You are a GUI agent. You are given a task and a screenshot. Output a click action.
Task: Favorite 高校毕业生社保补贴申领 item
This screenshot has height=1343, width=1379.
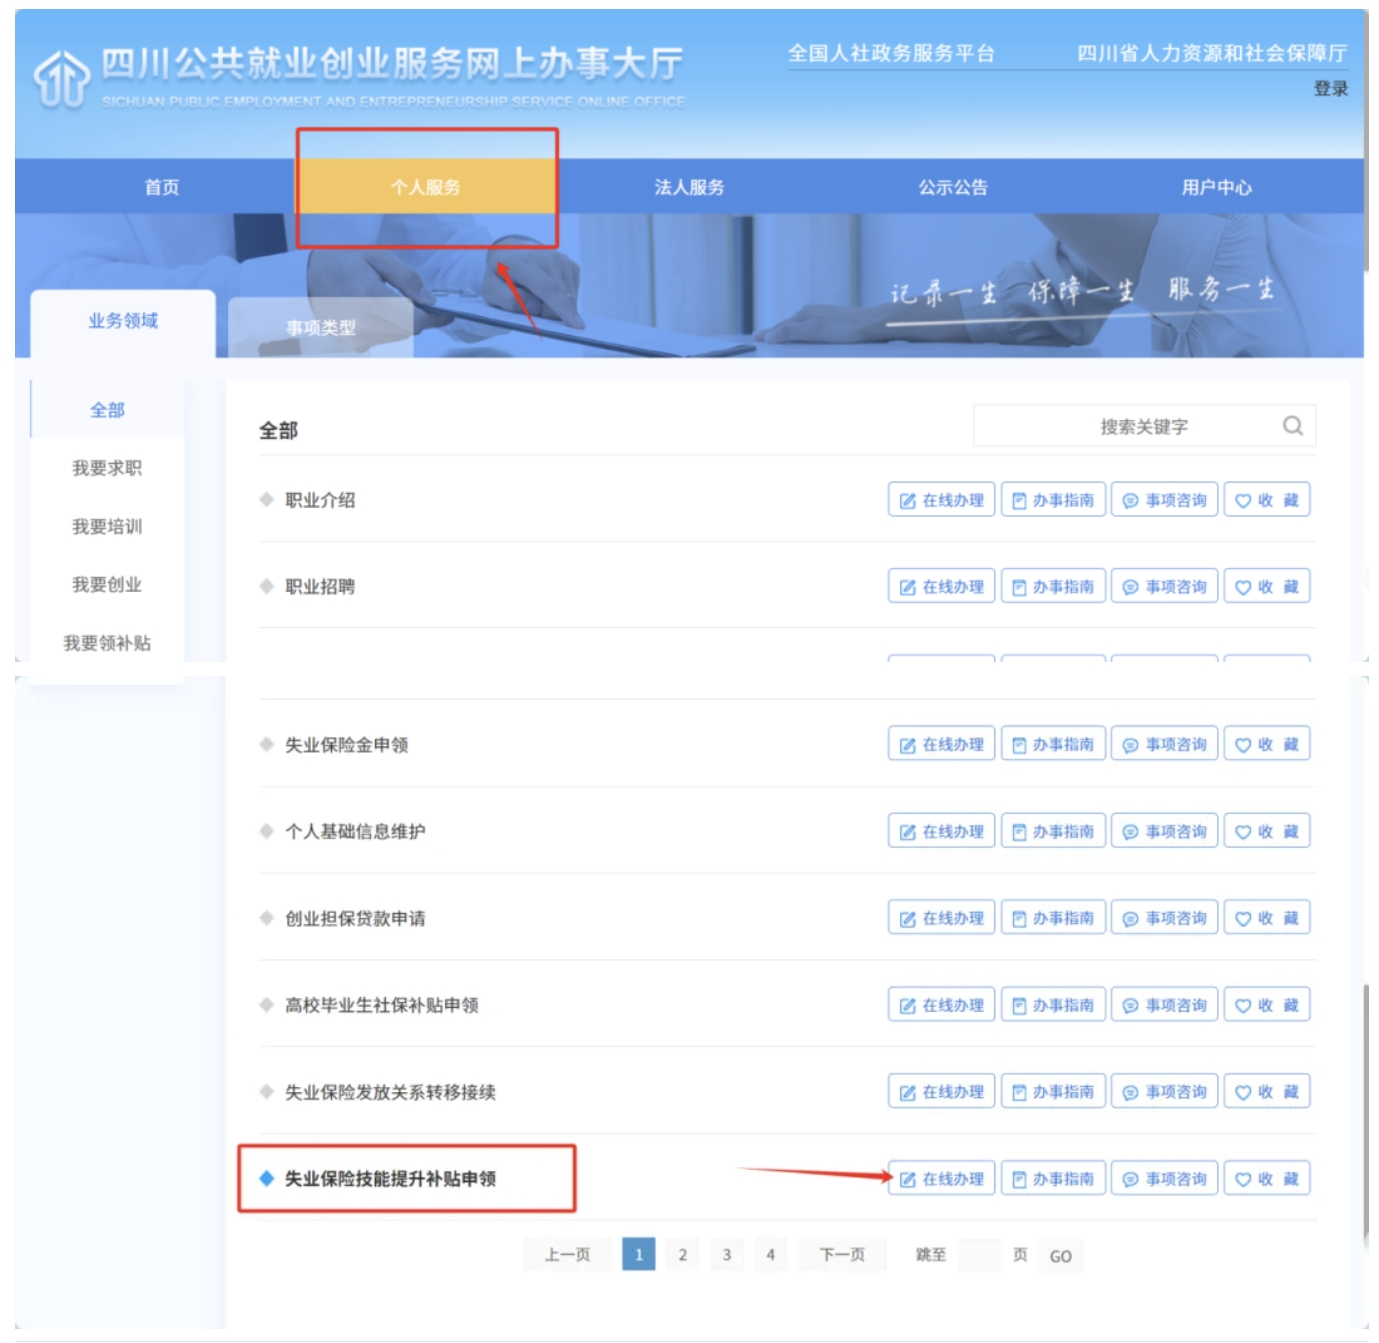1266,1005
